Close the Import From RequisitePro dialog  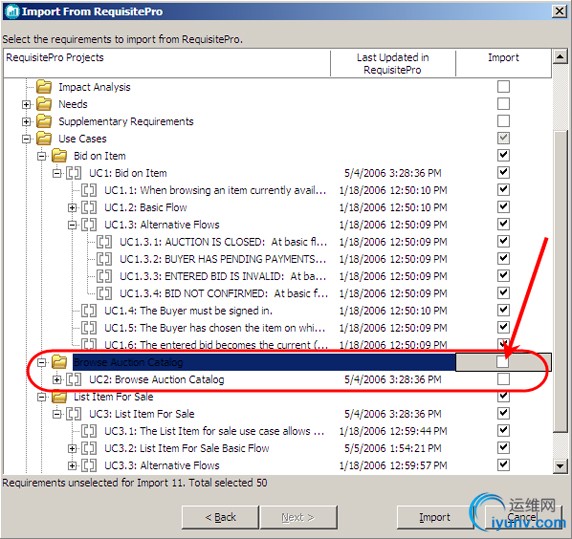(560, 11)
